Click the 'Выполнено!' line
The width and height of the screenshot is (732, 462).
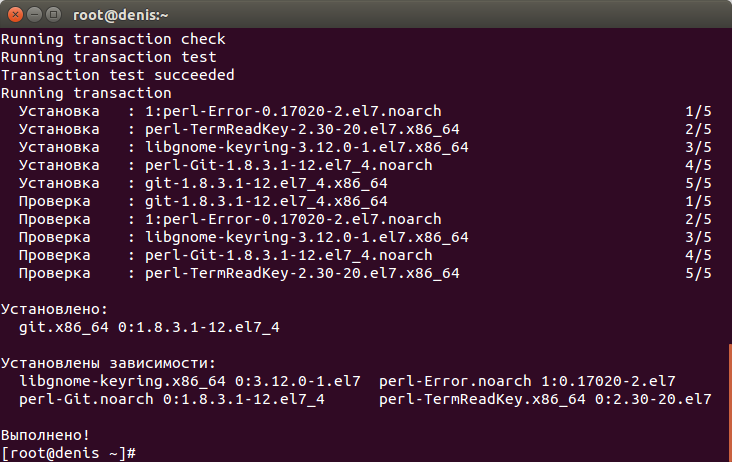(x=45, y=435)
